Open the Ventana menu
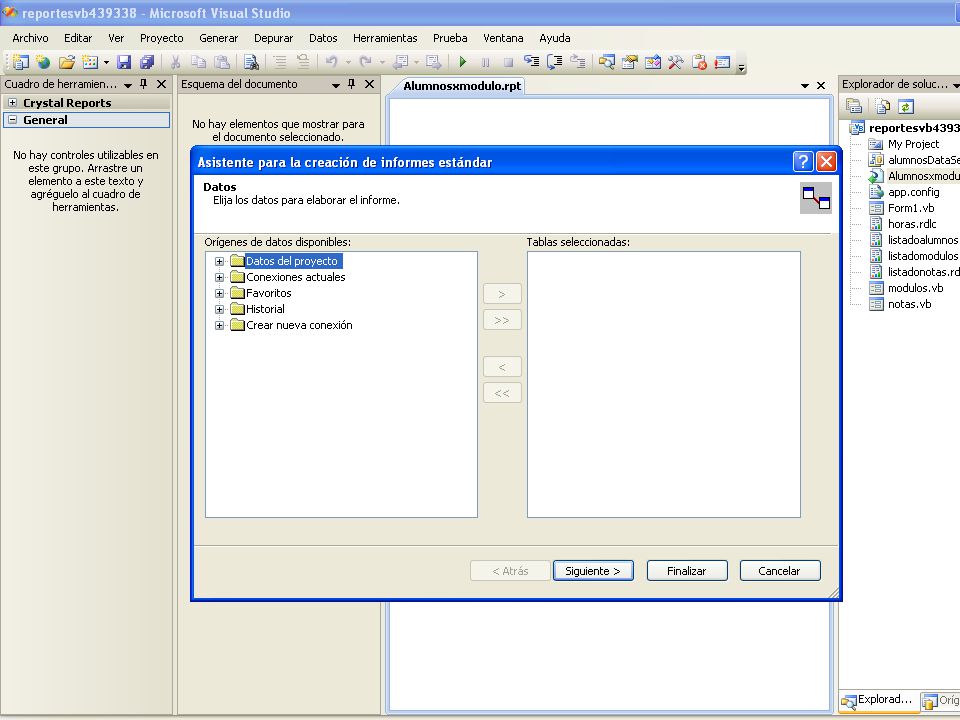The width and height of the screenshot is (960, 720). [503, 38]
